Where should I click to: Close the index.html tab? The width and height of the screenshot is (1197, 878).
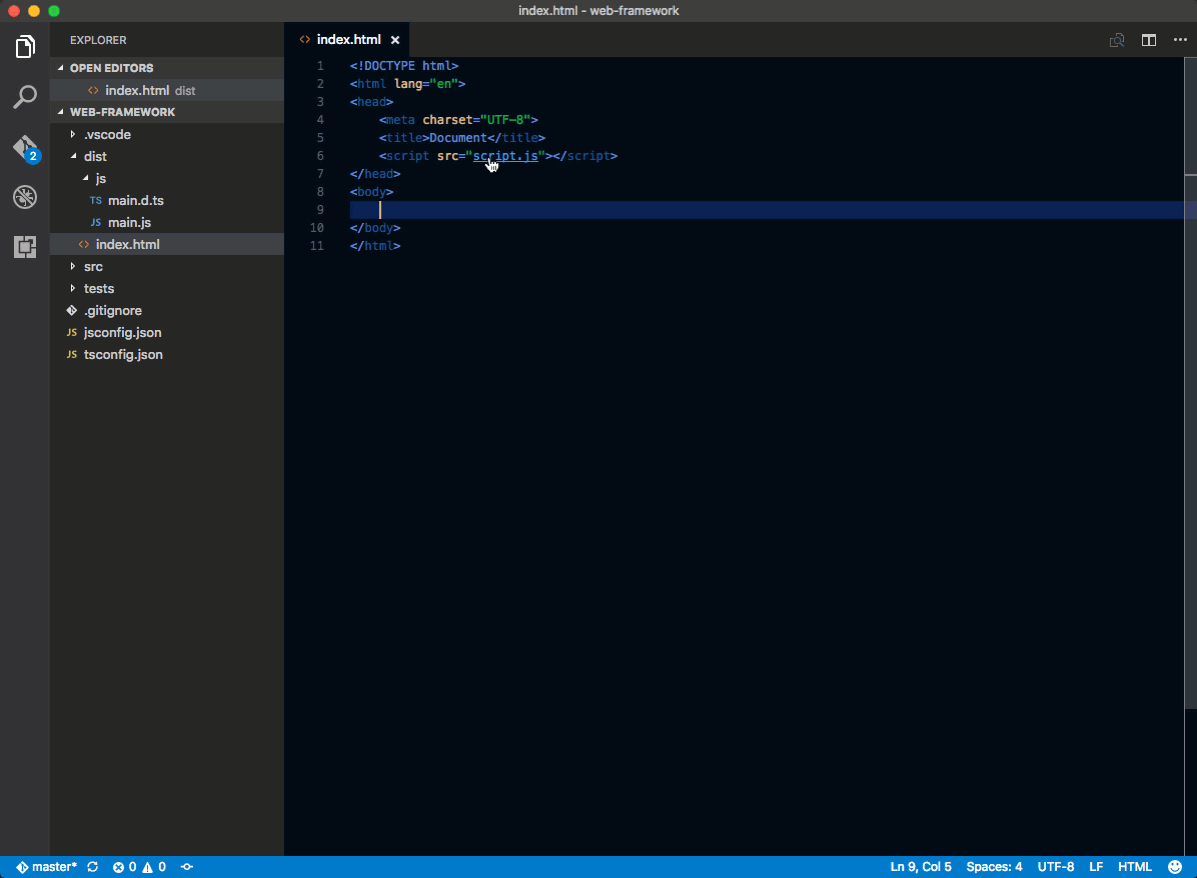(395, 40)
